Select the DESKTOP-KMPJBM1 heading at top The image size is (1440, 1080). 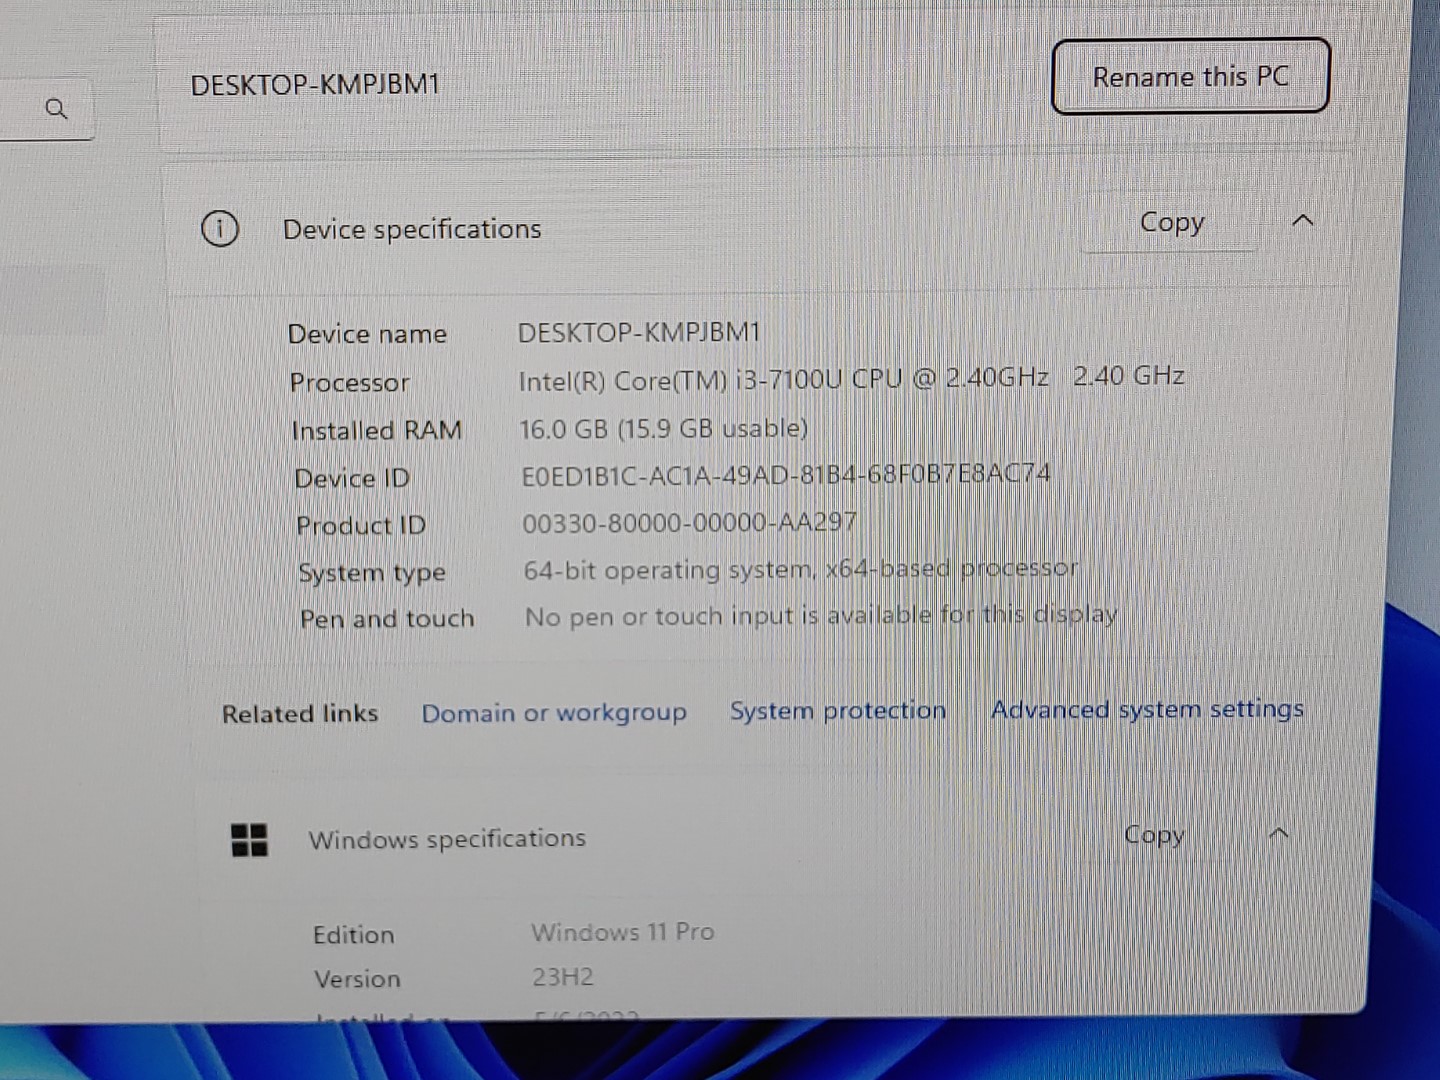(315, 85)
